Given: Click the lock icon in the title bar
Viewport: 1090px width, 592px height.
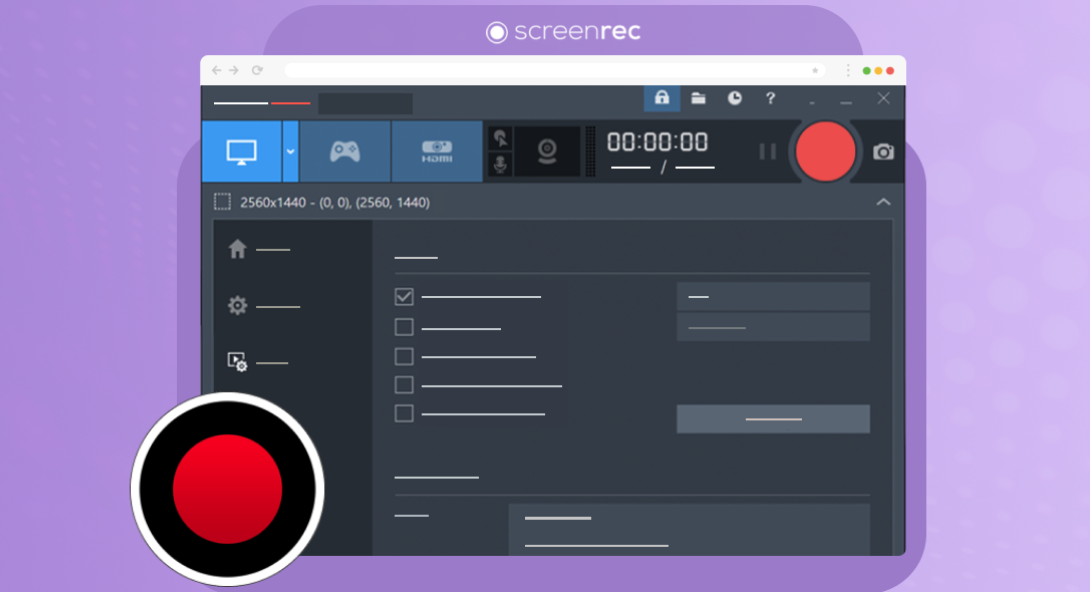Looking at the screenshot, I should click(x=662, y=98).
